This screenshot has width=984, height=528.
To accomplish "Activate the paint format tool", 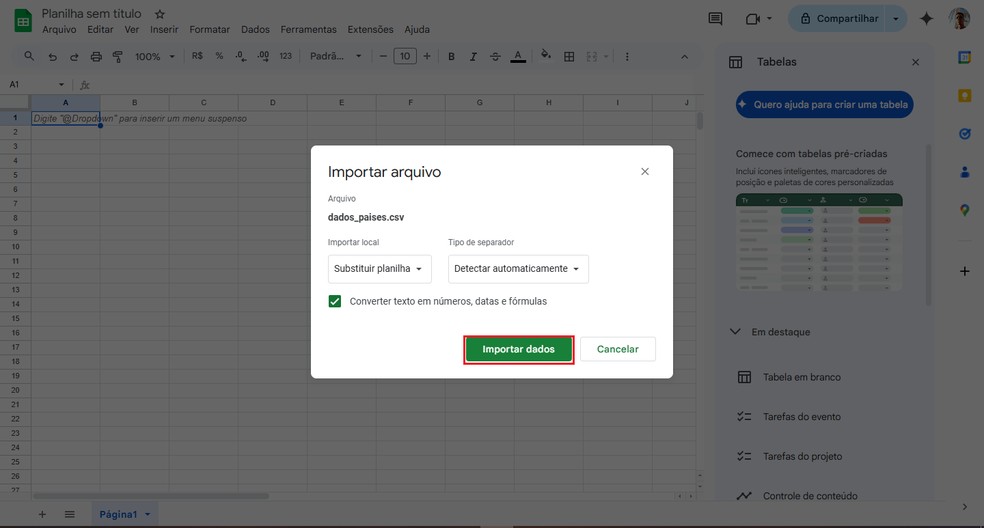I will tap(117, 57).
